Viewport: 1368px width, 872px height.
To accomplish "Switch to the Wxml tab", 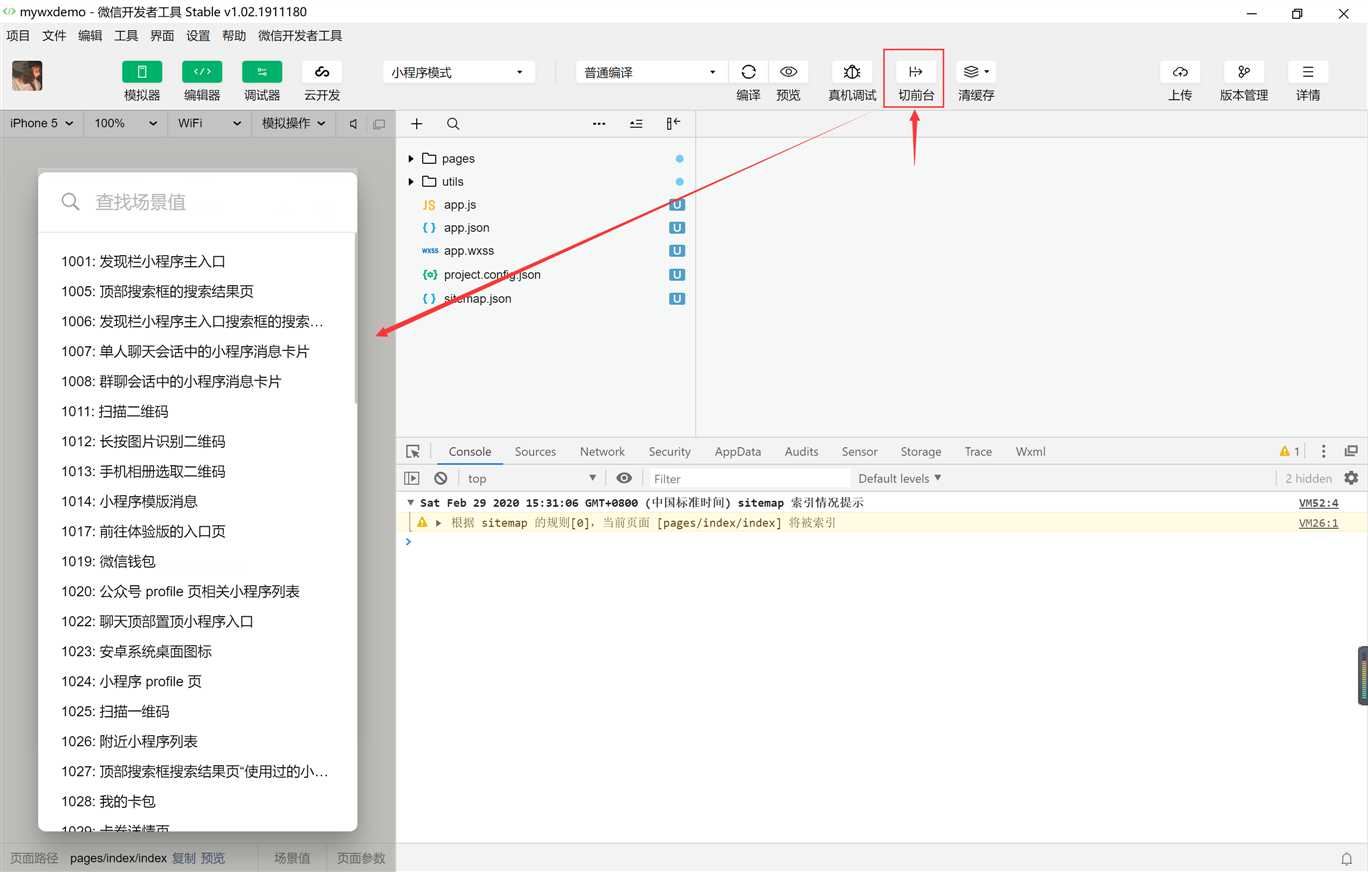I will point(1030,452).
